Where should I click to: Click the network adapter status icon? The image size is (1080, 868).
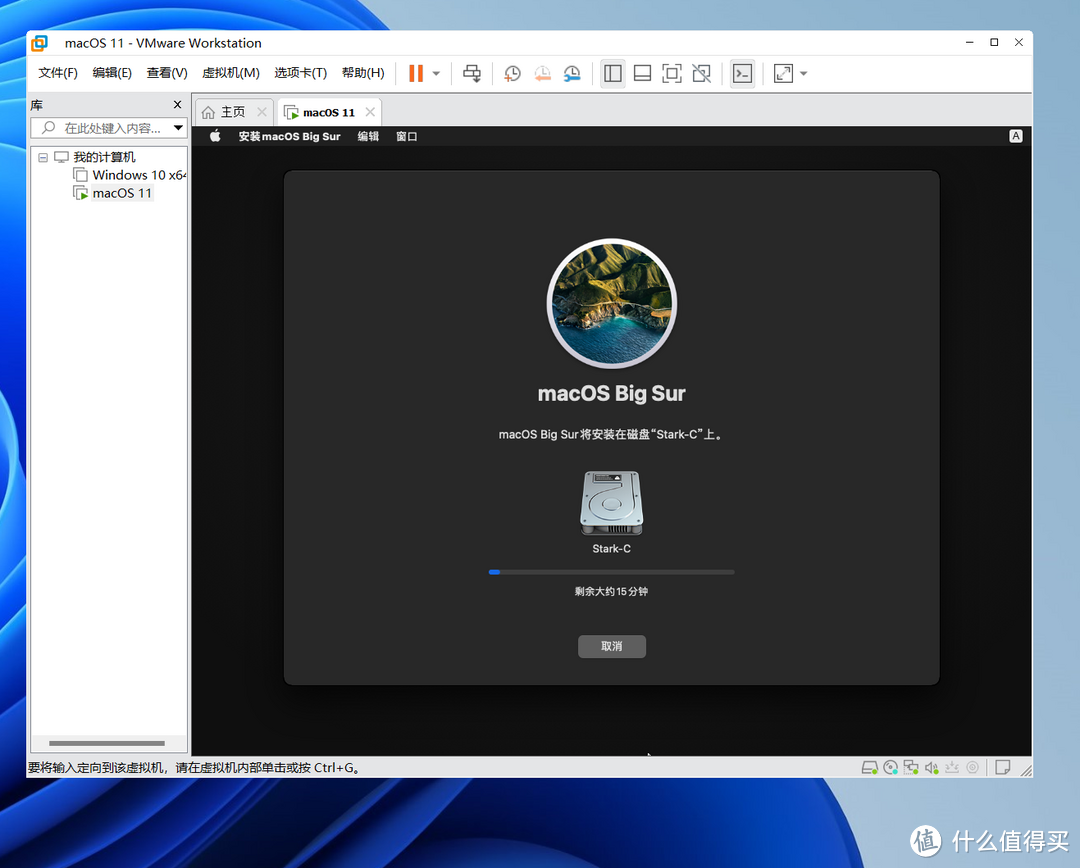pyautogui.click(x=911, y=767)
